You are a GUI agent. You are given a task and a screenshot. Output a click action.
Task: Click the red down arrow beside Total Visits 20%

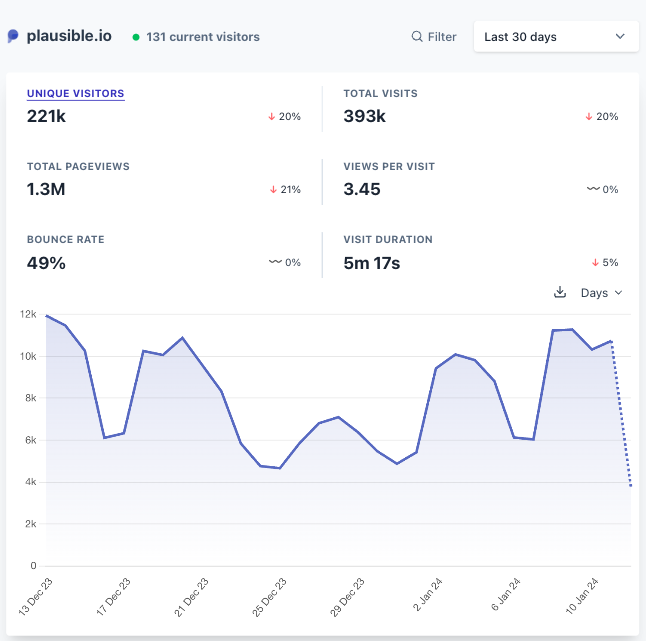[589, 117]
